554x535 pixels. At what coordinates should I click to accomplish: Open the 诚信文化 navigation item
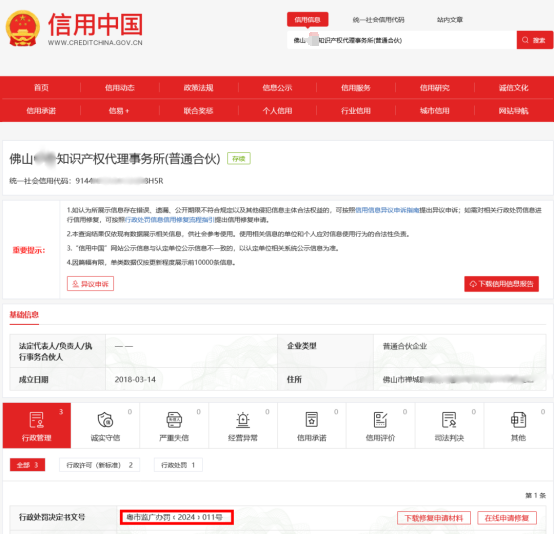[513, 88]
